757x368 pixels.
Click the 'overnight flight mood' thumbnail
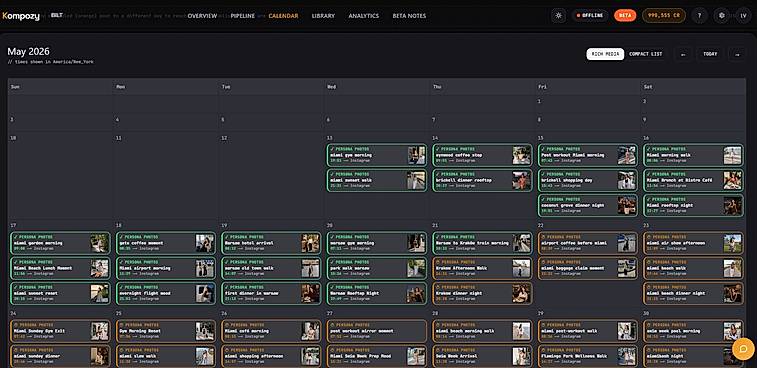coord(205,293)
